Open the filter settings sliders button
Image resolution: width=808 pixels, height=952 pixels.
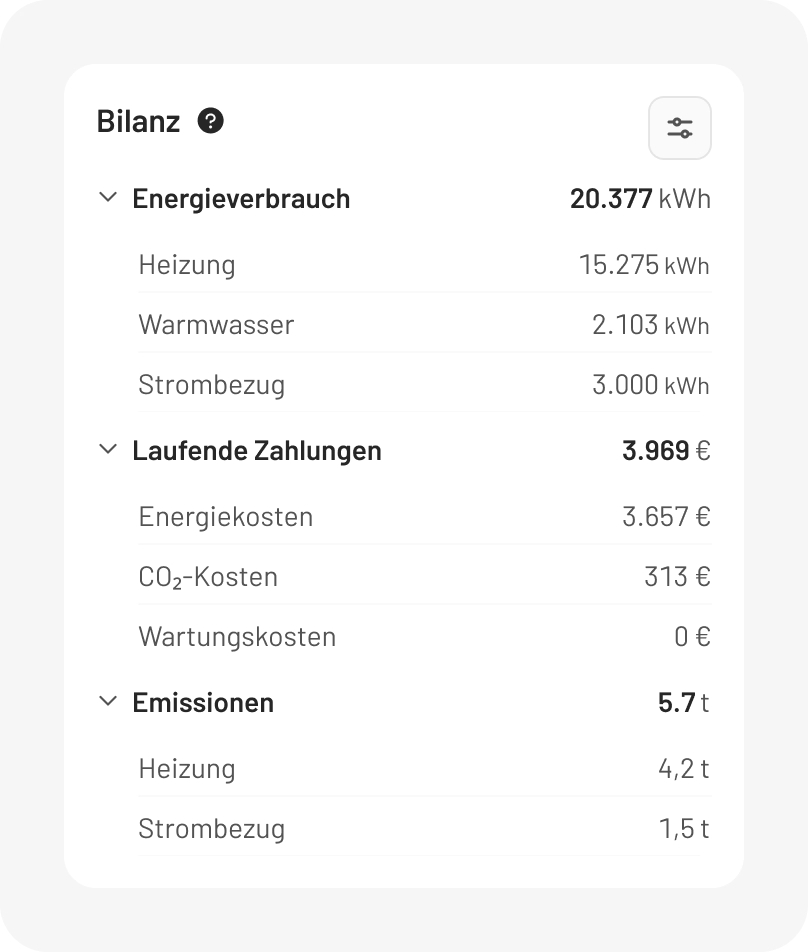[680, 128]
